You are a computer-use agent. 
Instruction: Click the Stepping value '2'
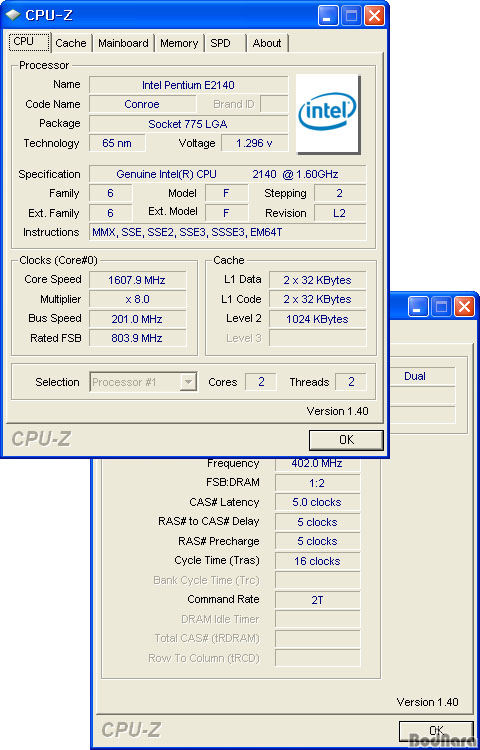point(340,193)
